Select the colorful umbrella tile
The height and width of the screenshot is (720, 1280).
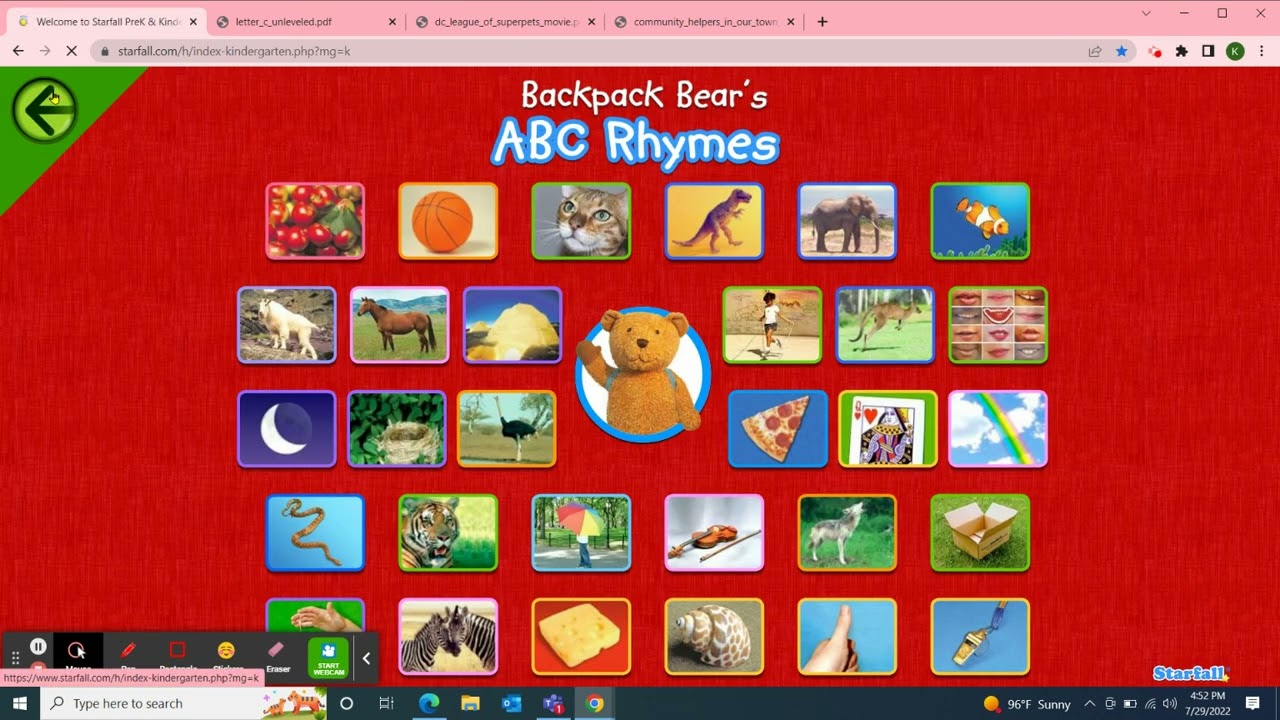581,533
